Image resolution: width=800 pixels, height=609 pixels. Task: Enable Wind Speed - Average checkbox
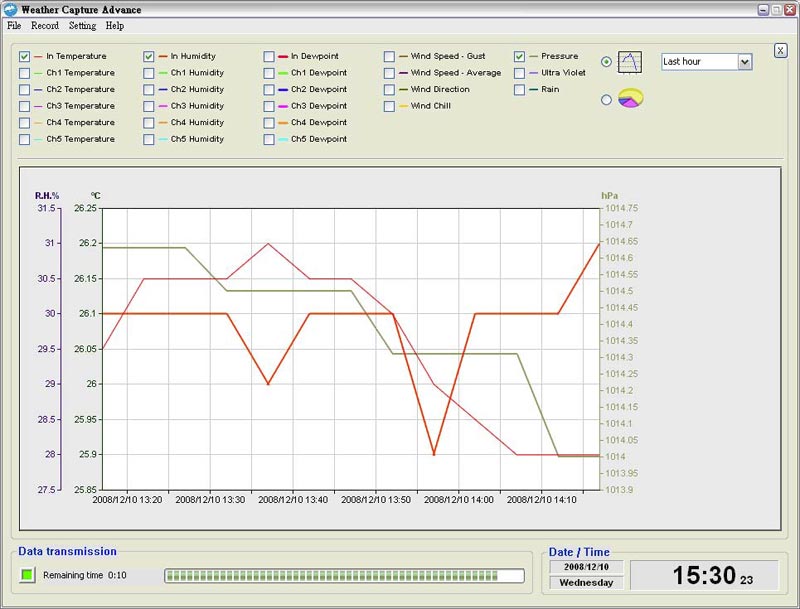[389, 73]
